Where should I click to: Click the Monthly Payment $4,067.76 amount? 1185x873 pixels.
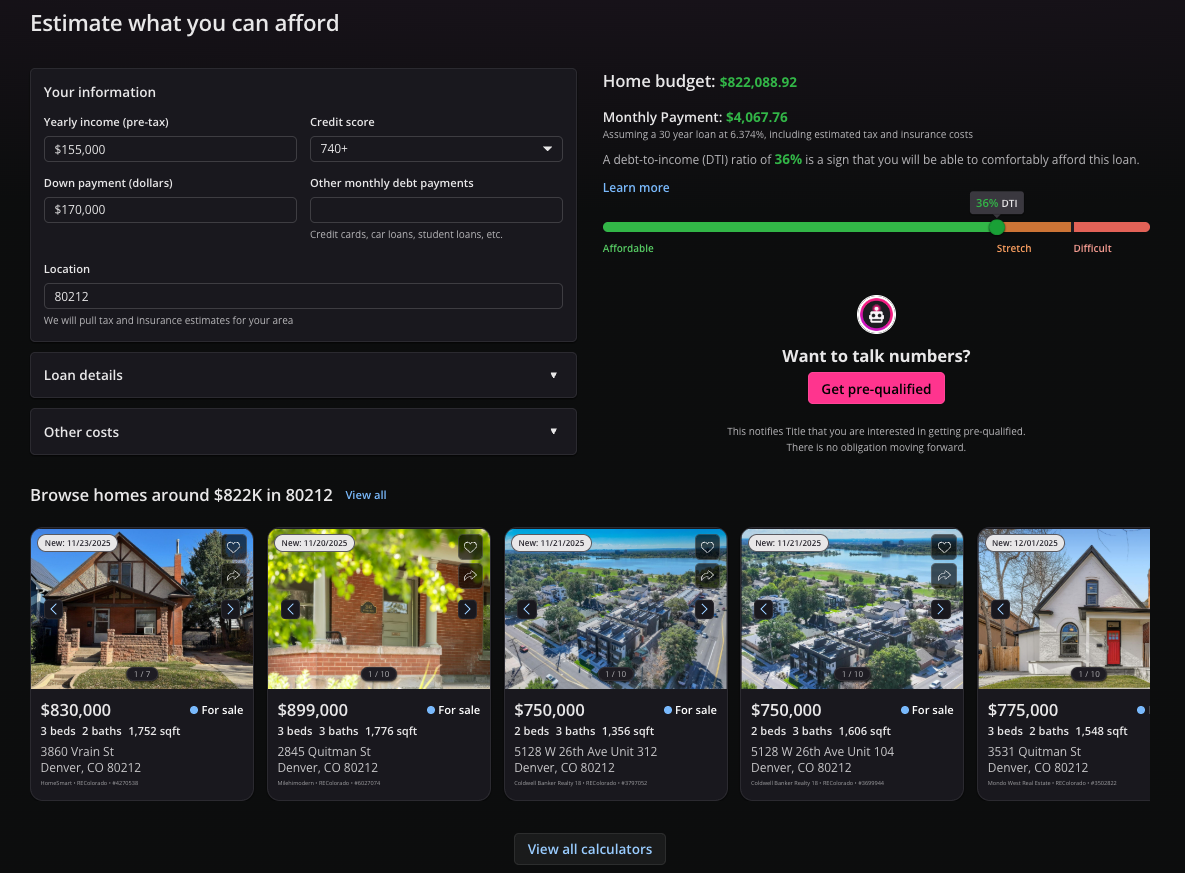click(756, 117)
